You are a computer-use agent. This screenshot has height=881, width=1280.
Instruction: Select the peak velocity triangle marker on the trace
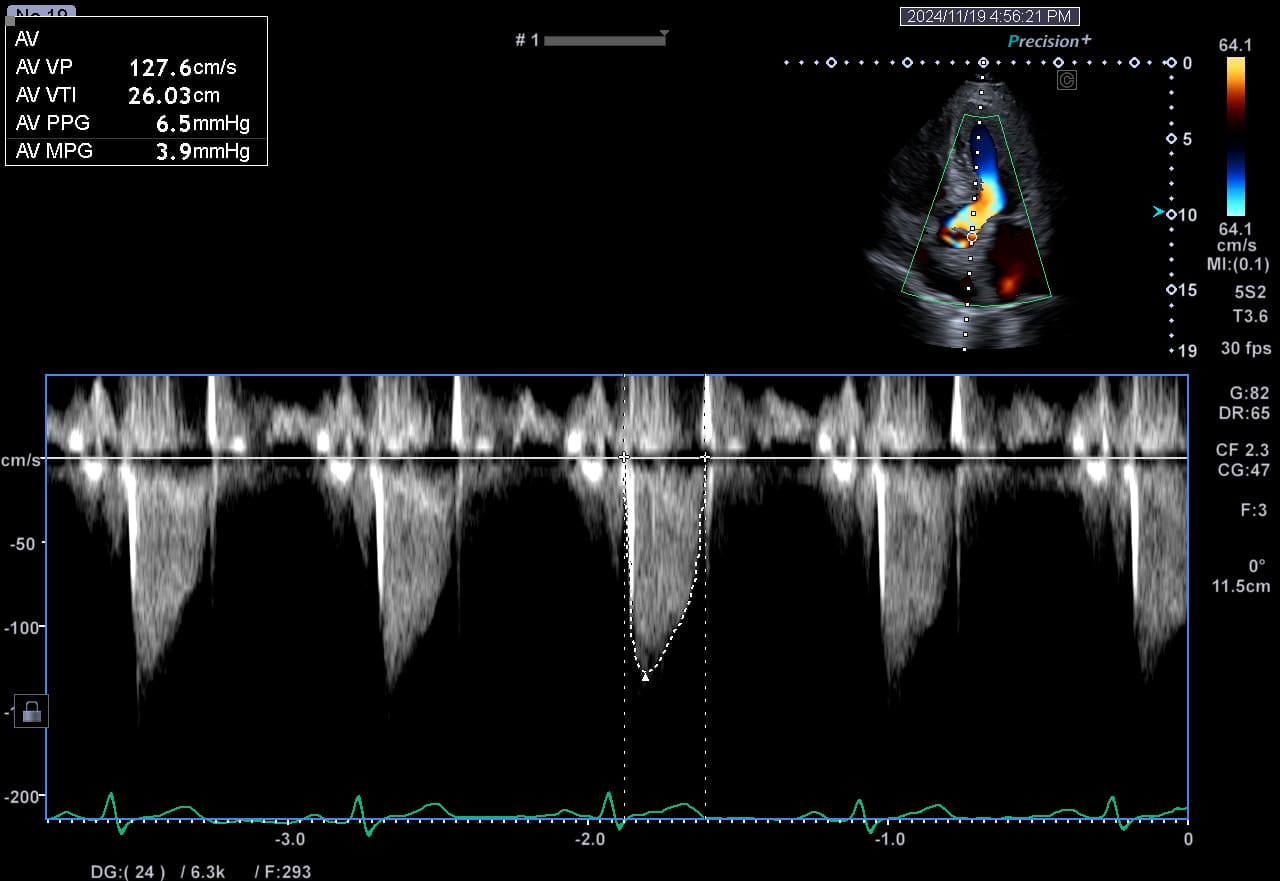(x=646, y=676)
